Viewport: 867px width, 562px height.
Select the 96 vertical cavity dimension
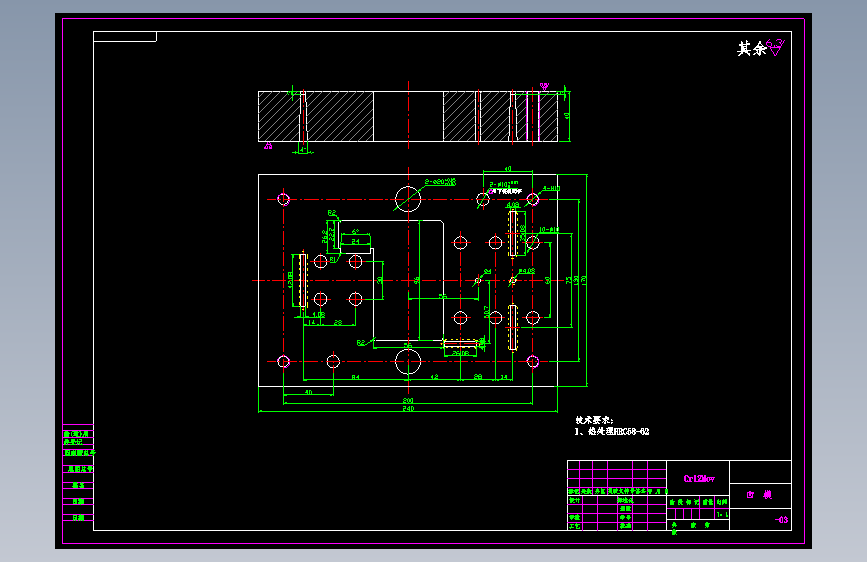[416, 280]
